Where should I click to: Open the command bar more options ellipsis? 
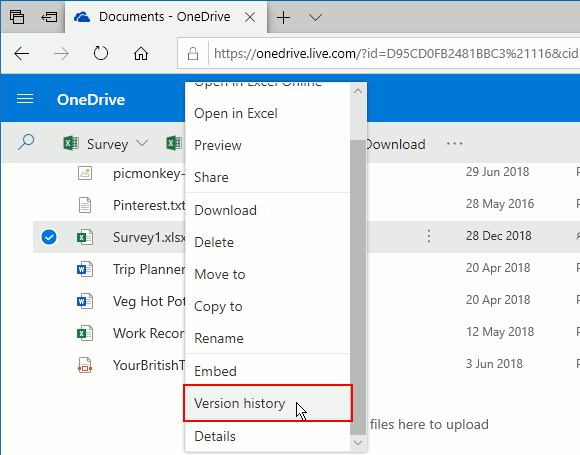tap(454, 144)
